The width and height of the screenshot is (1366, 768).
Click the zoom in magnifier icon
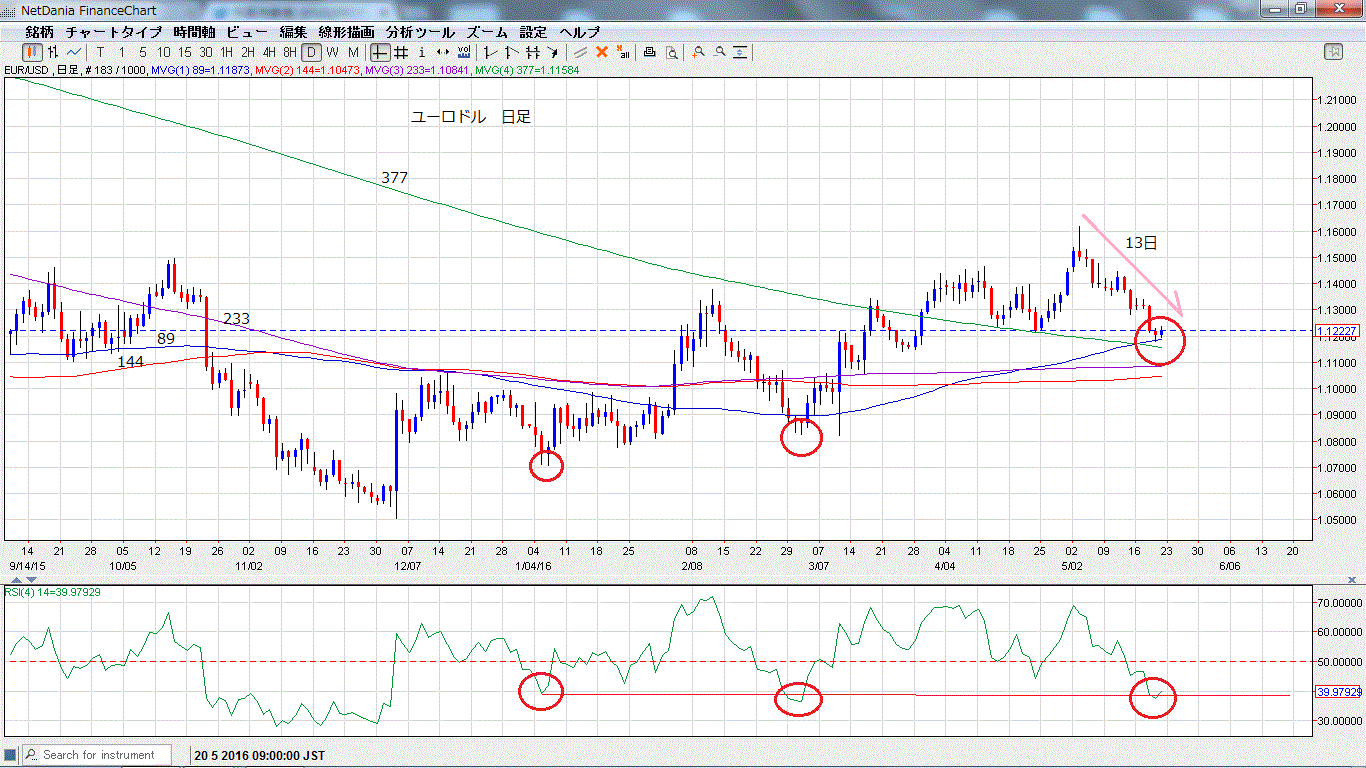pyautogui.click(x=698, y=52)
